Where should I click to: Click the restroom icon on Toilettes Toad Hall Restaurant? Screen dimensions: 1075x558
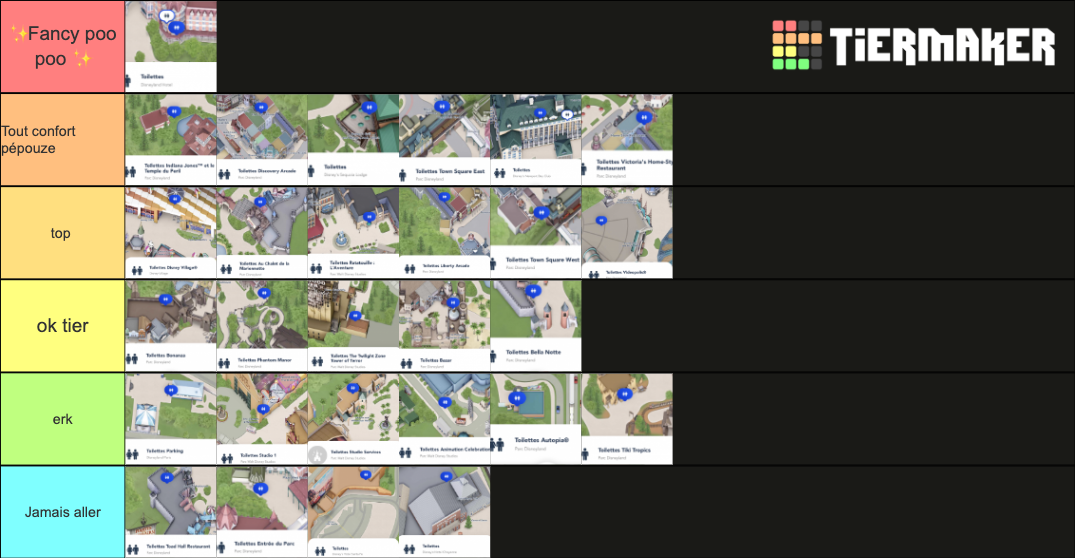pos(133,549)
